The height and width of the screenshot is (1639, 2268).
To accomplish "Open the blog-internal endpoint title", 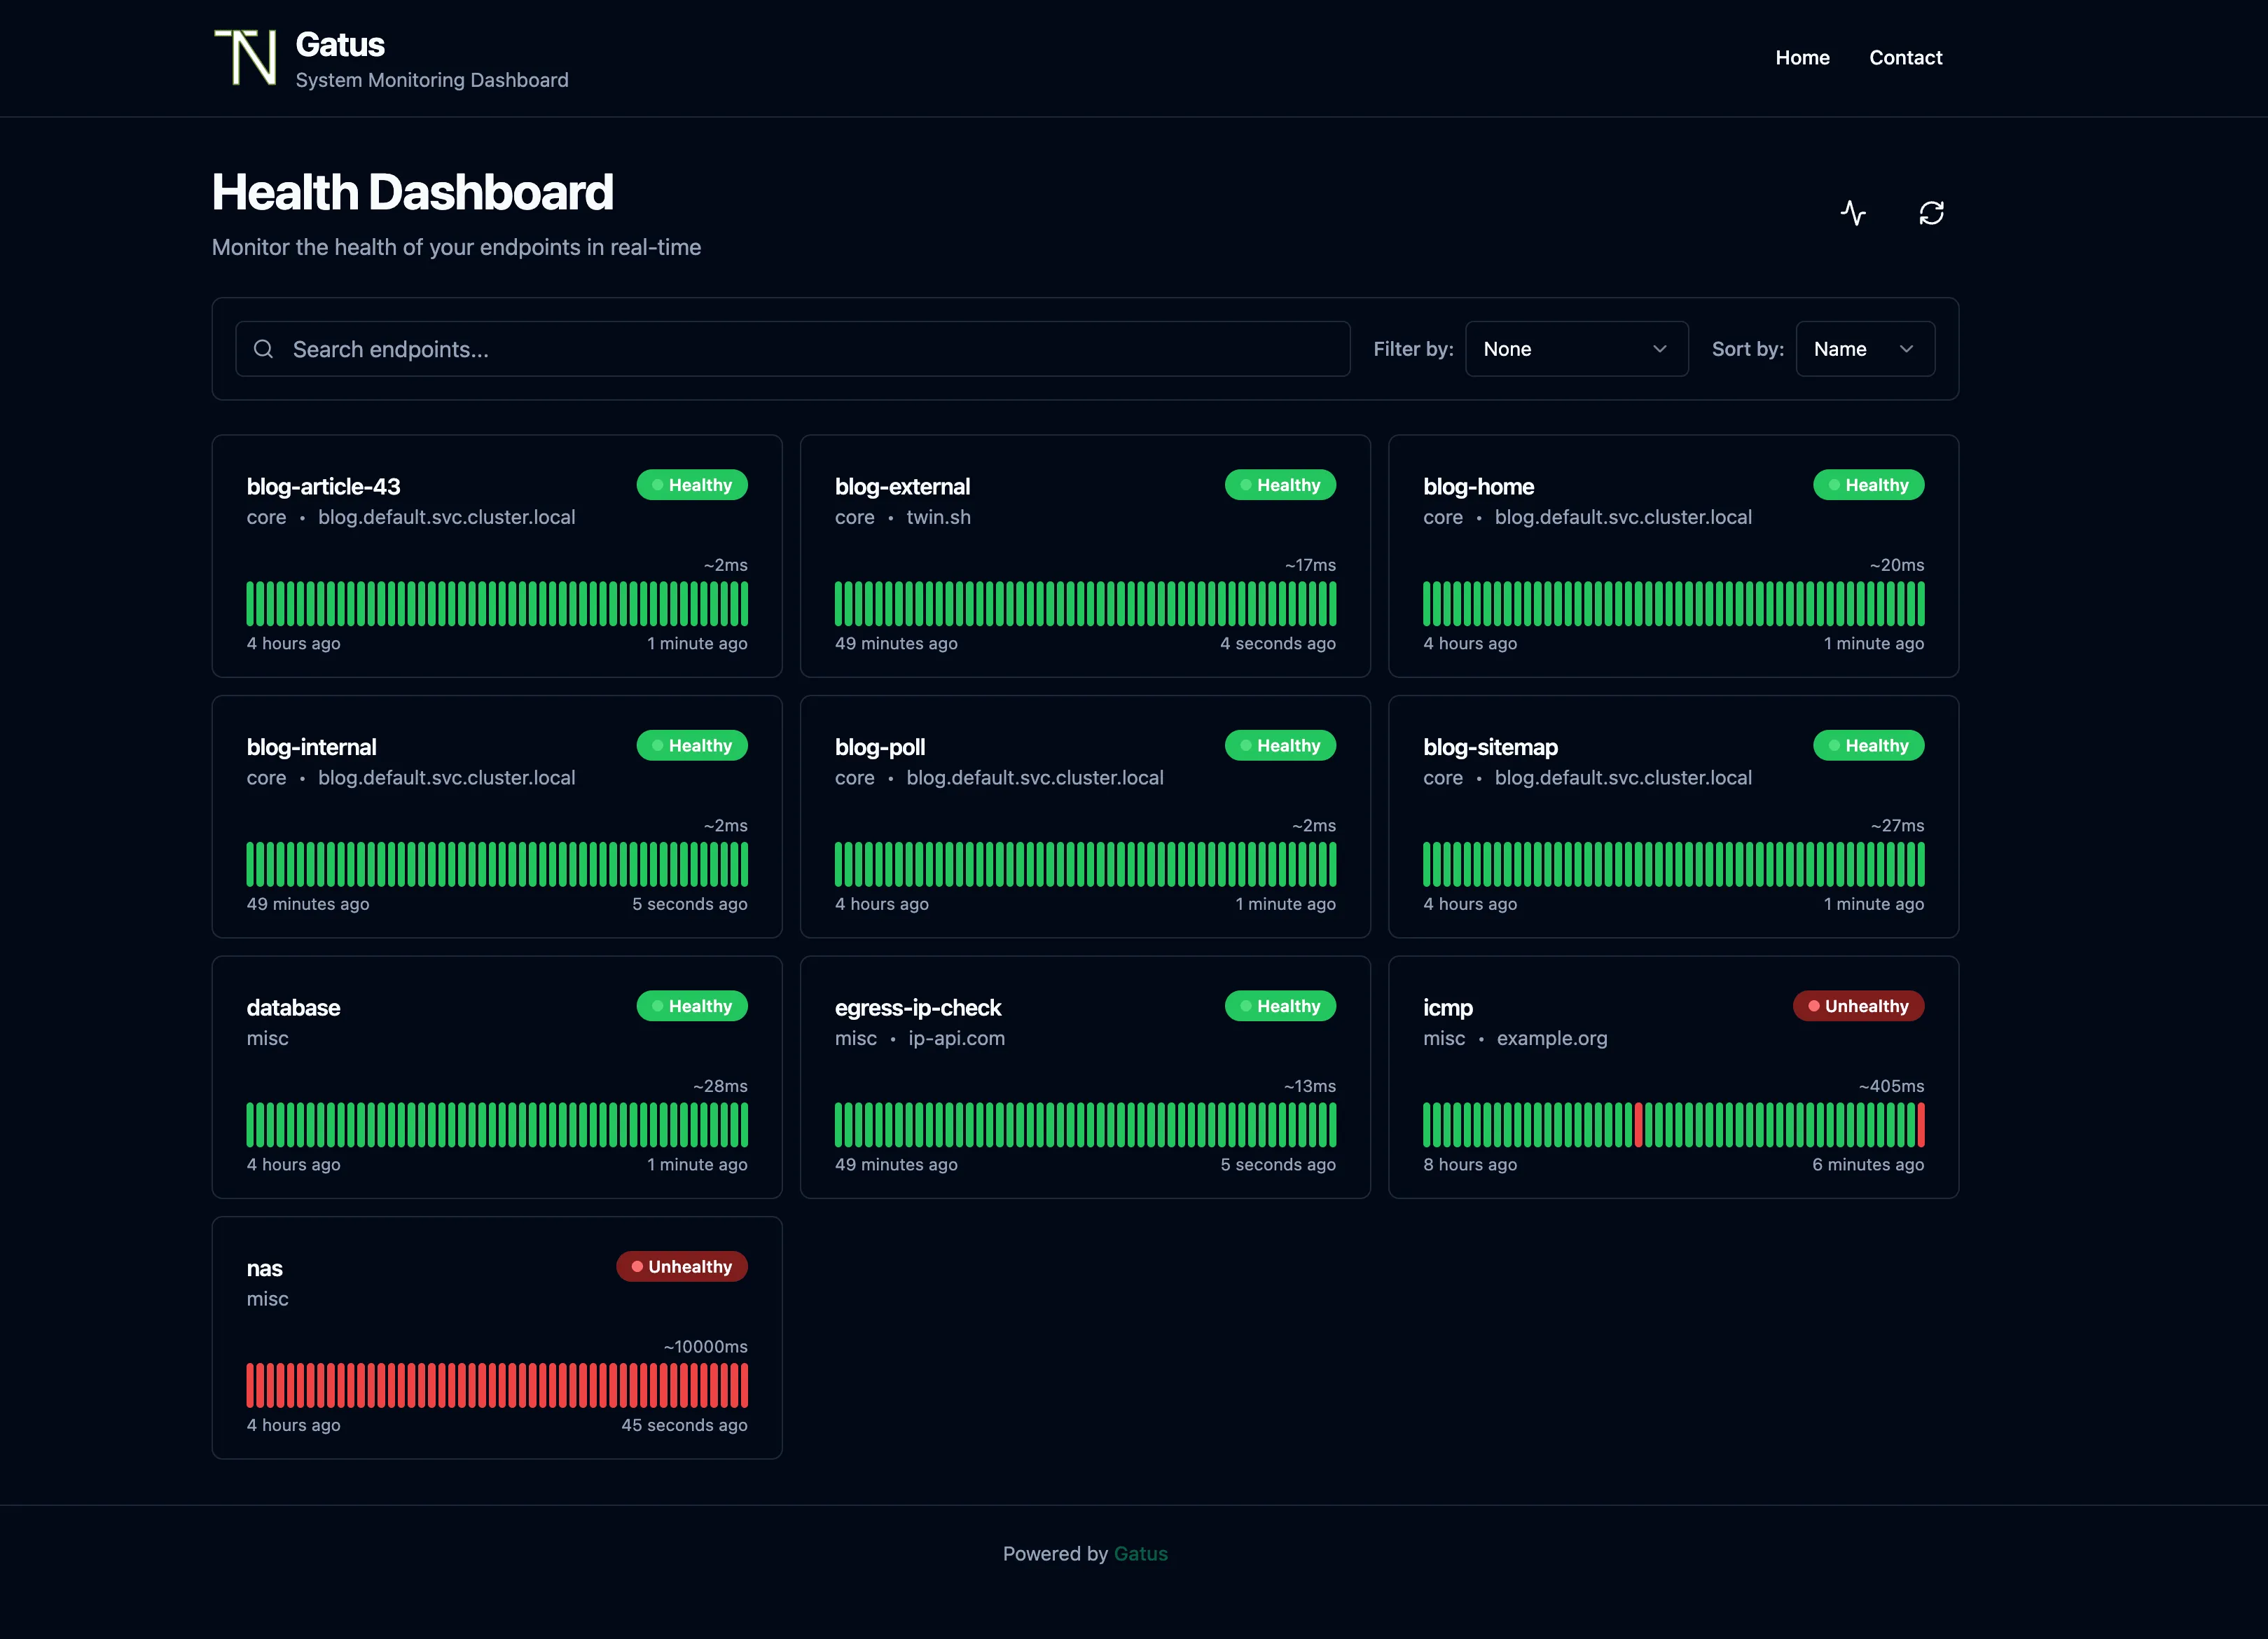I will tap(311, 747).
